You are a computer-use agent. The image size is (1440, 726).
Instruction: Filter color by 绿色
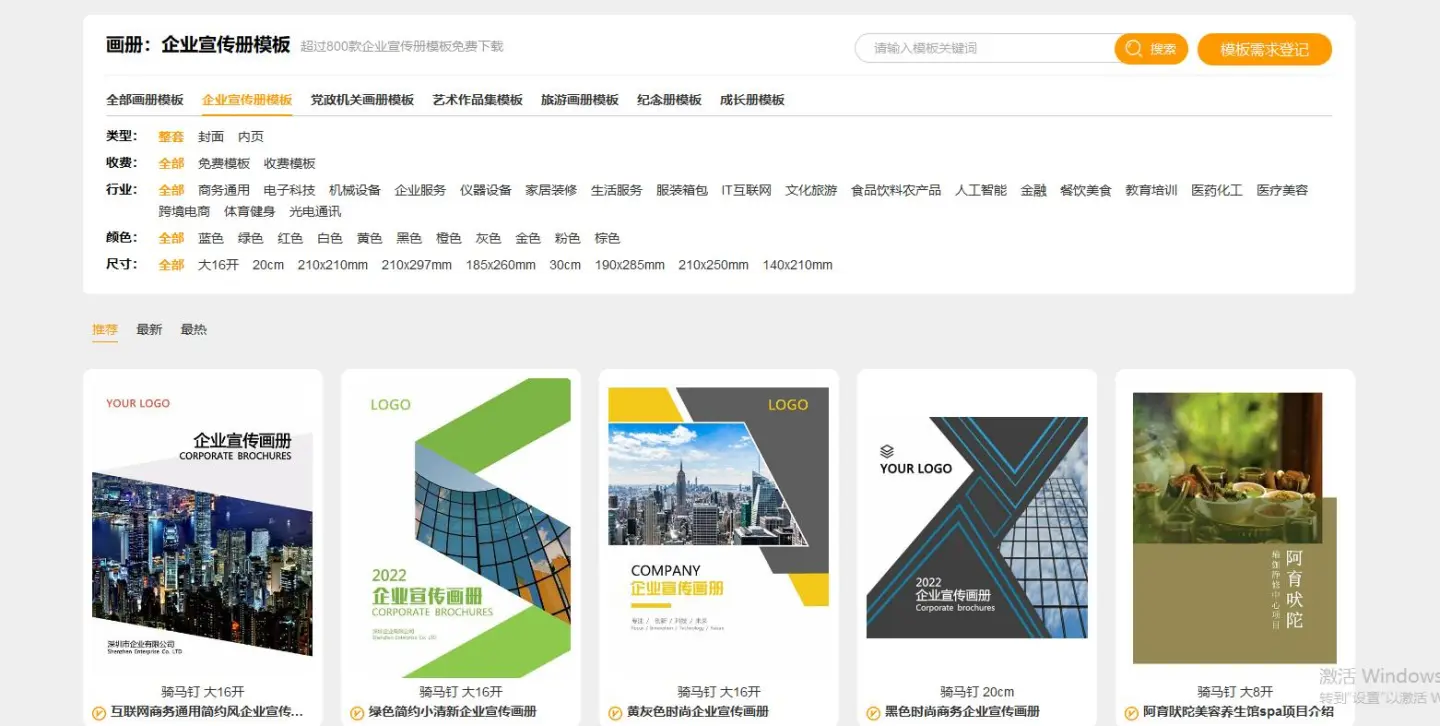coord(250,238)
